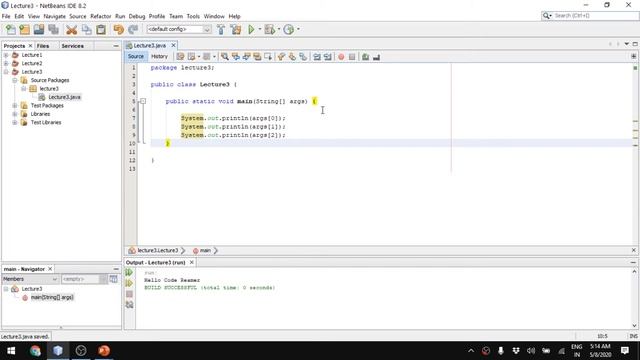The width and height of the screenshot is (640, 360).
Task: Click lecture3.Lecture3 breadcrumb
Action: (x=158, y=251)
